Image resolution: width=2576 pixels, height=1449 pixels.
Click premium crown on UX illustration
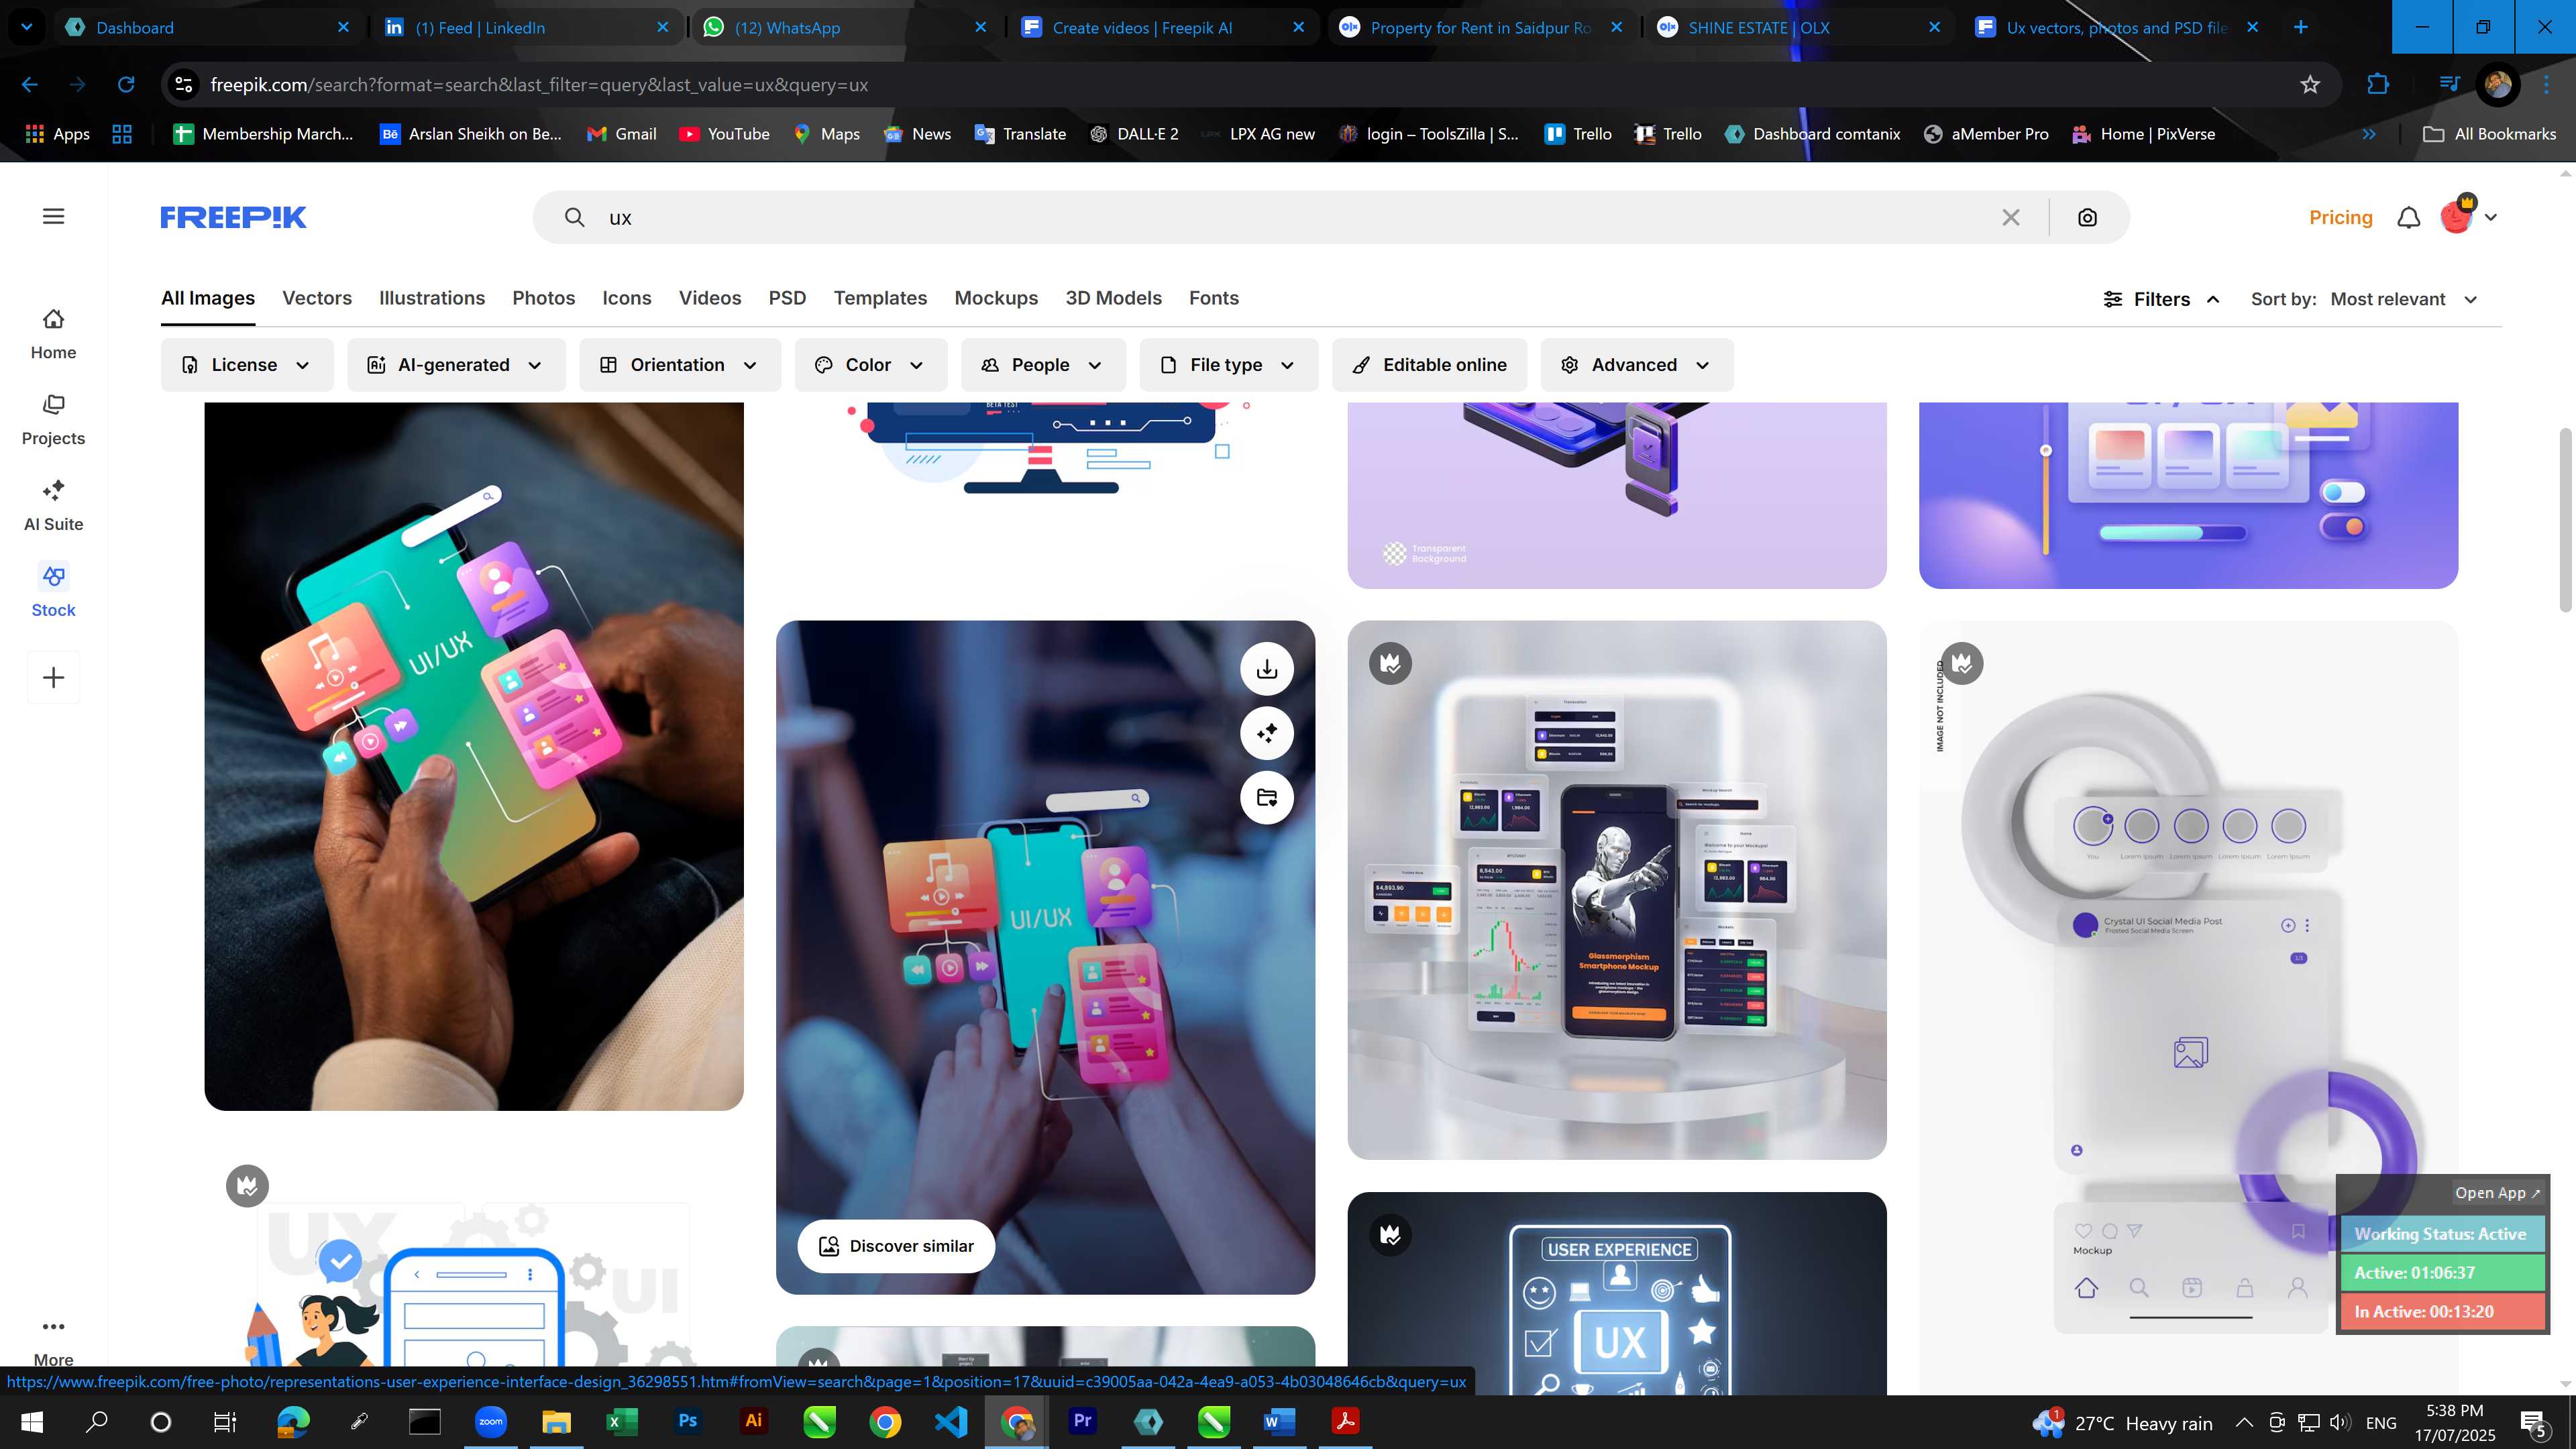pos(247,1186)
